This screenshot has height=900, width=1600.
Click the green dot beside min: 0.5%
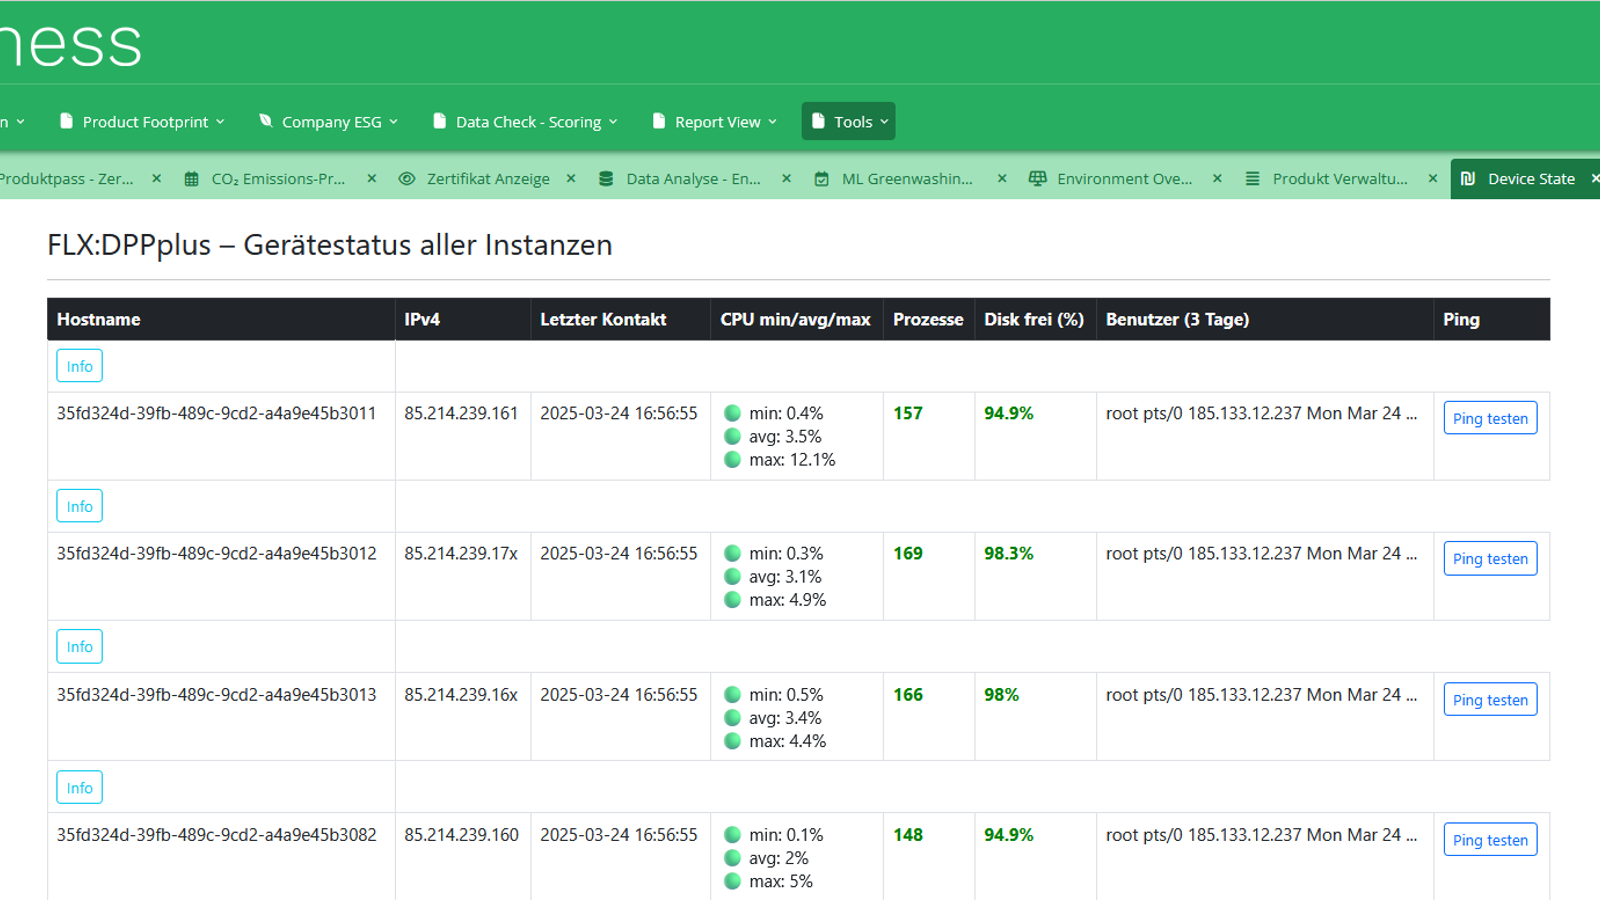pos(732,695)
